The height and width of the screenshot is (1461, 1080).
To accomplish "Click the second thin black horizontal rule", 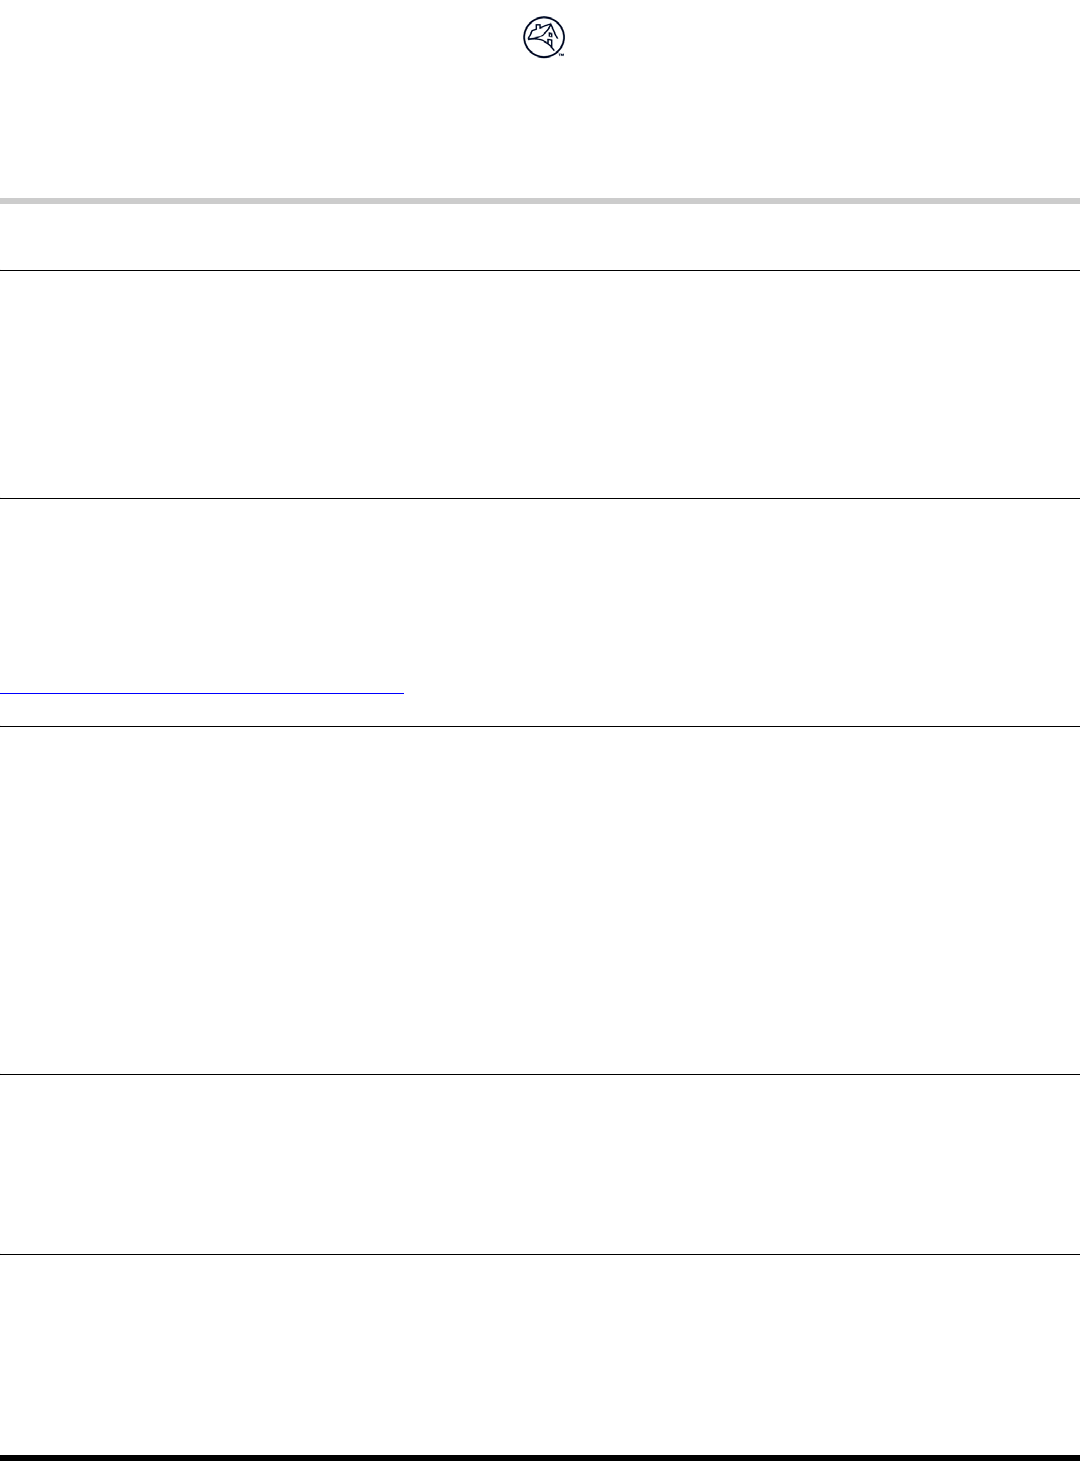I will (x=540, y=498).
